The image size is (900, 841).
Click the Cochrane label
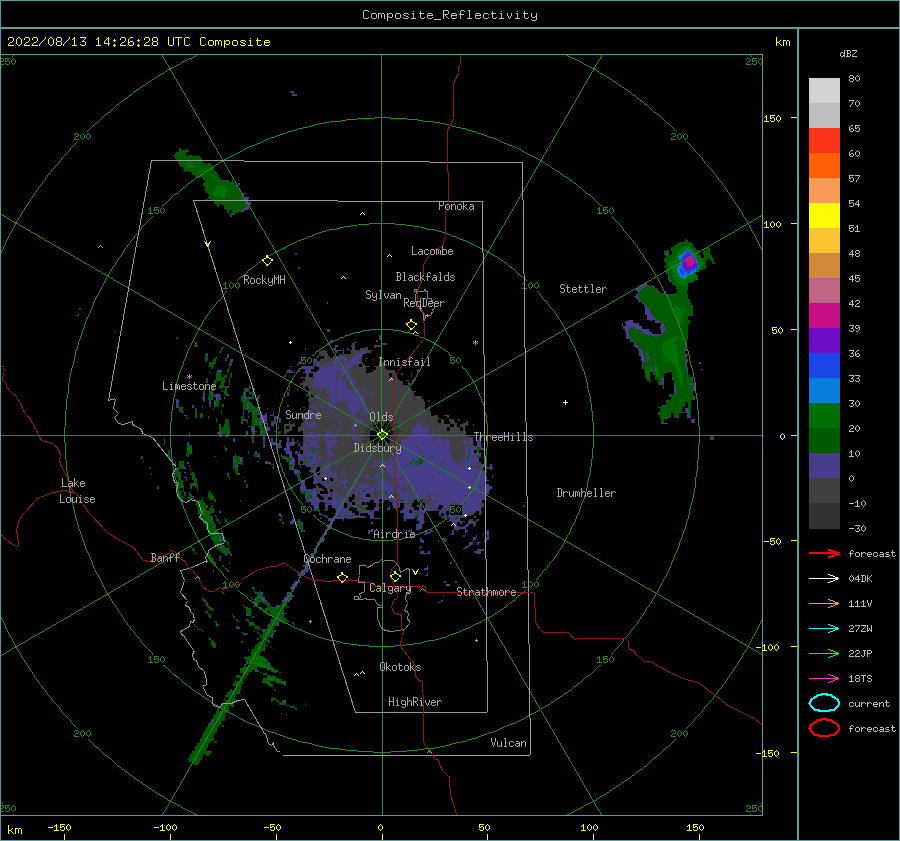point(327,559)
